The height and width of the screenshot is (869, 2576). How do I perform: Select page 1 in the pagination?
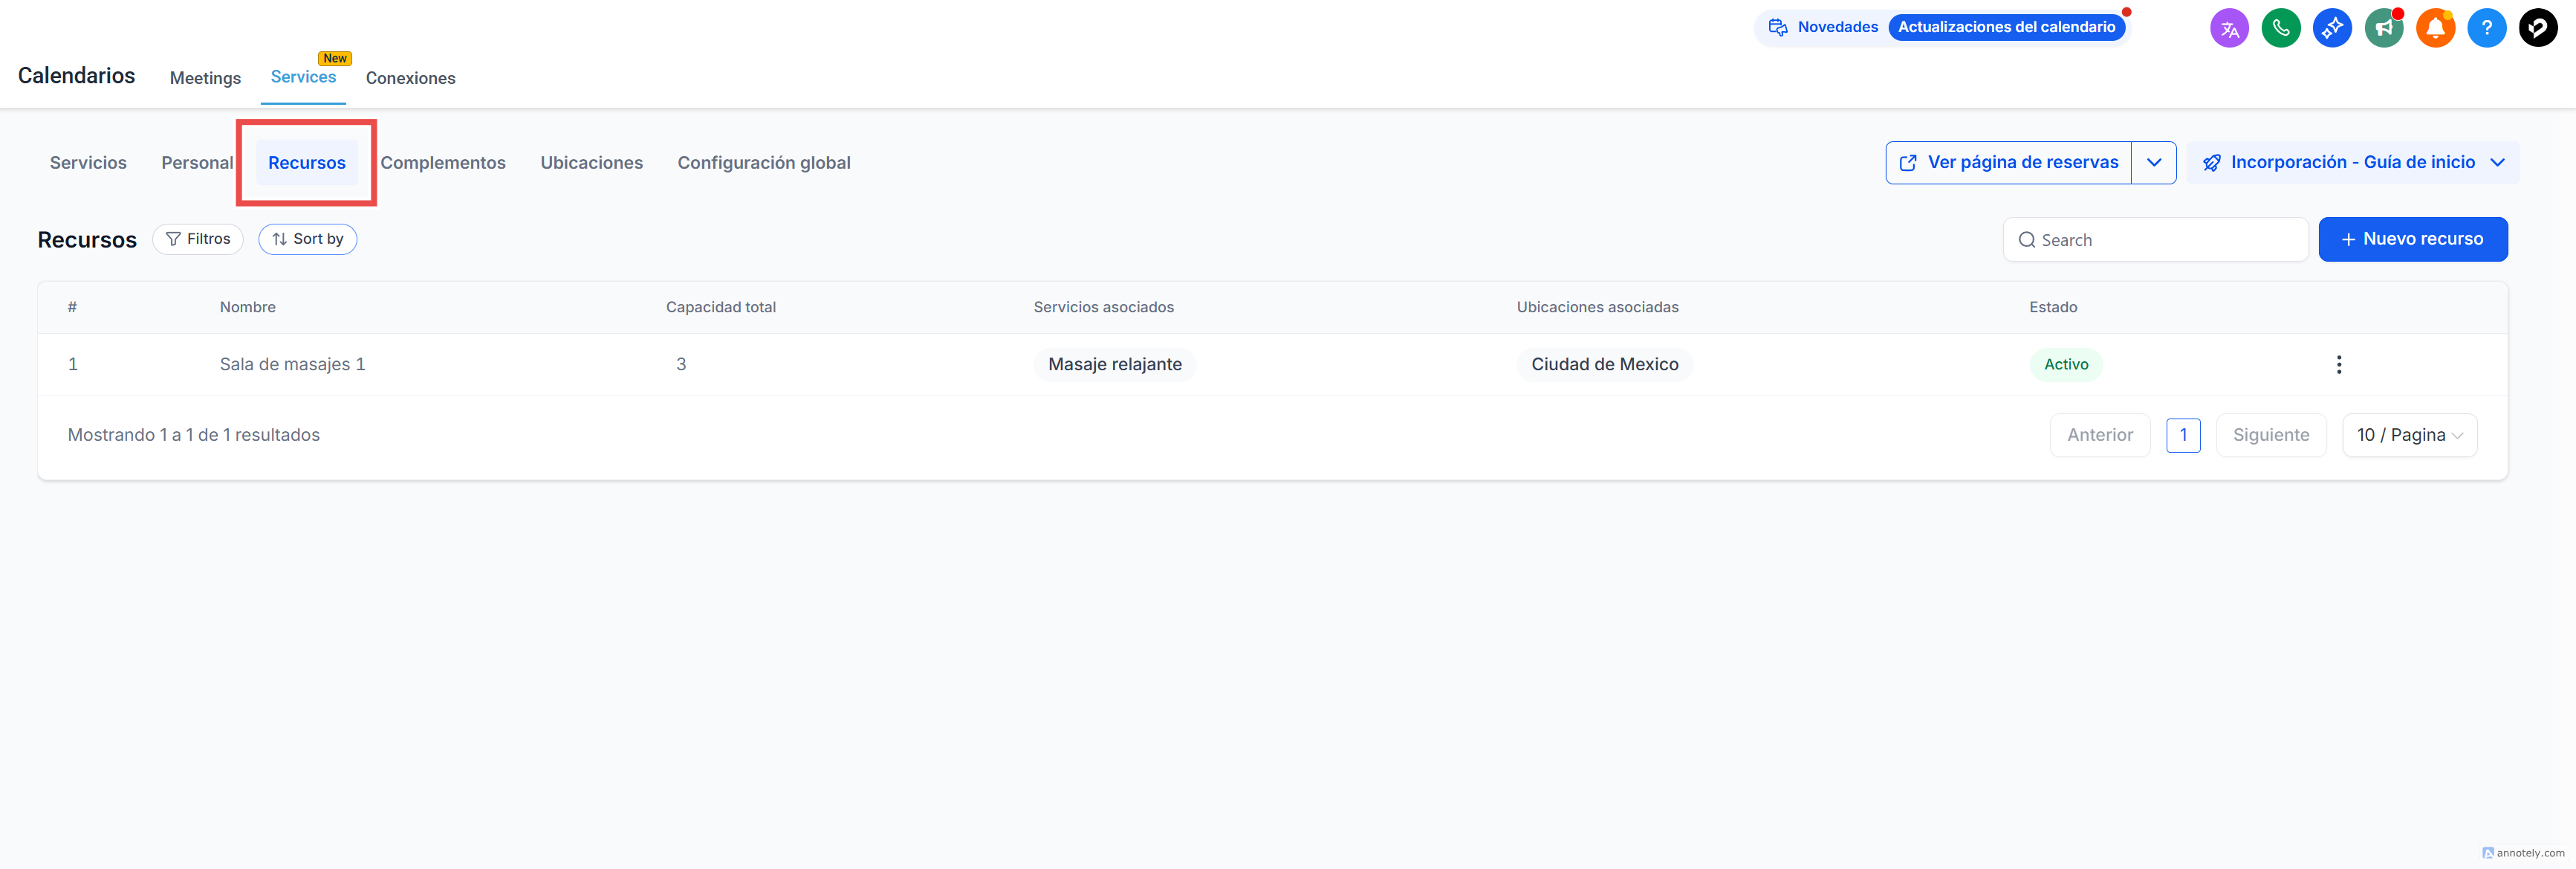pyautogui.click(x=2183, y=435)
